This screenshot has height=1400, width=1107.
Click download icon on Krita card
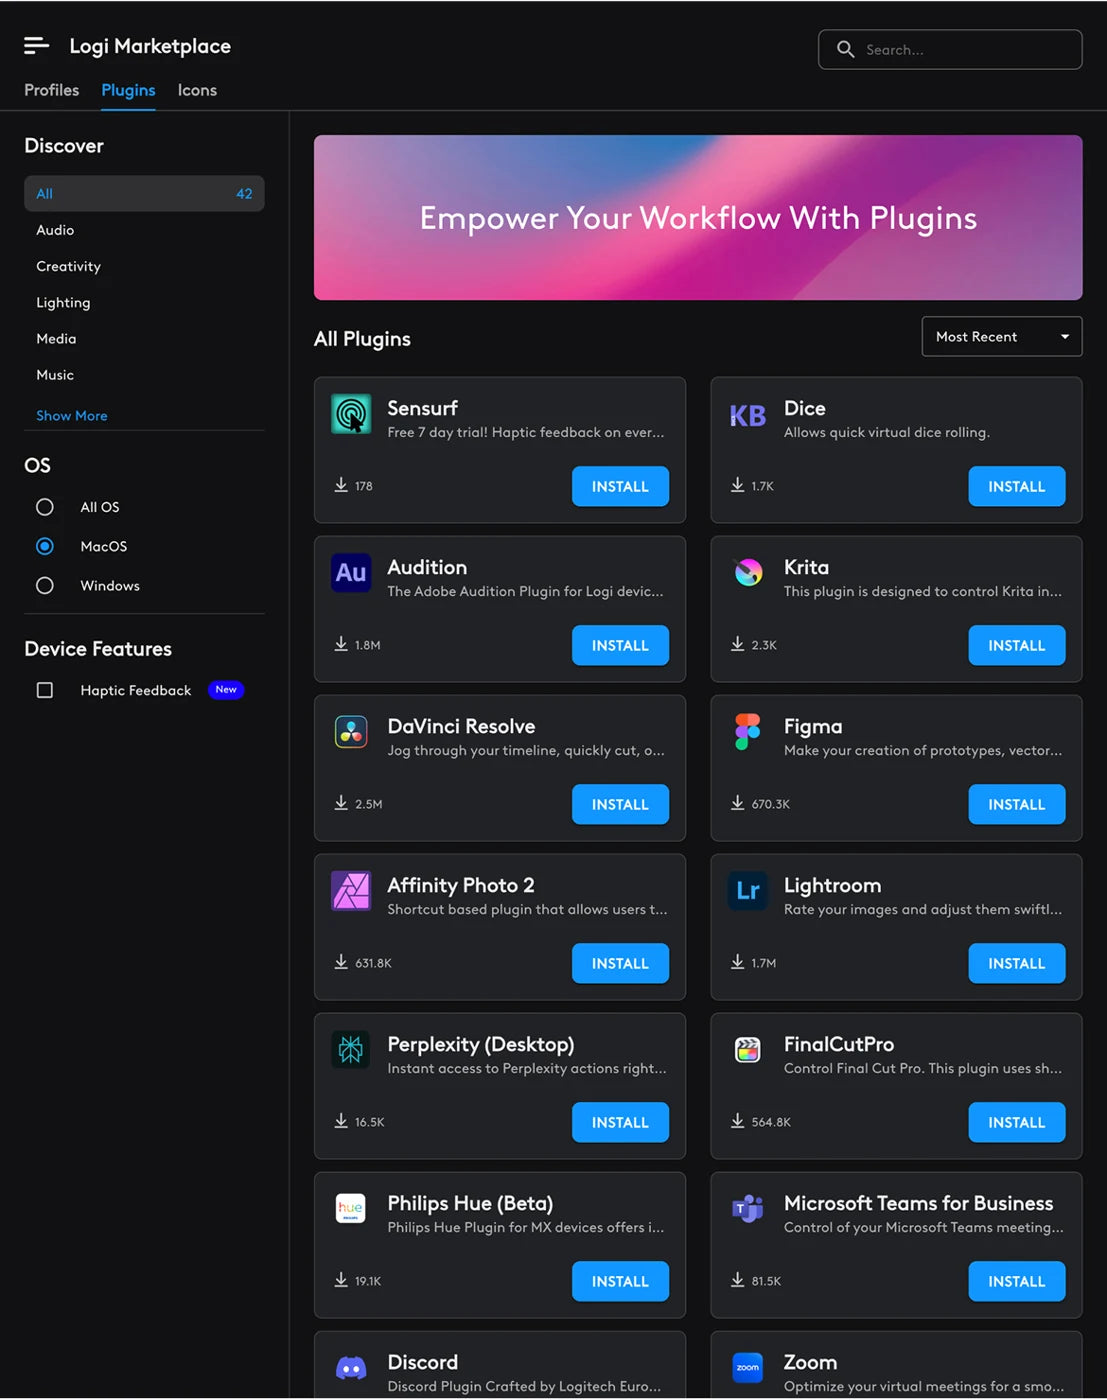(737, 644)
